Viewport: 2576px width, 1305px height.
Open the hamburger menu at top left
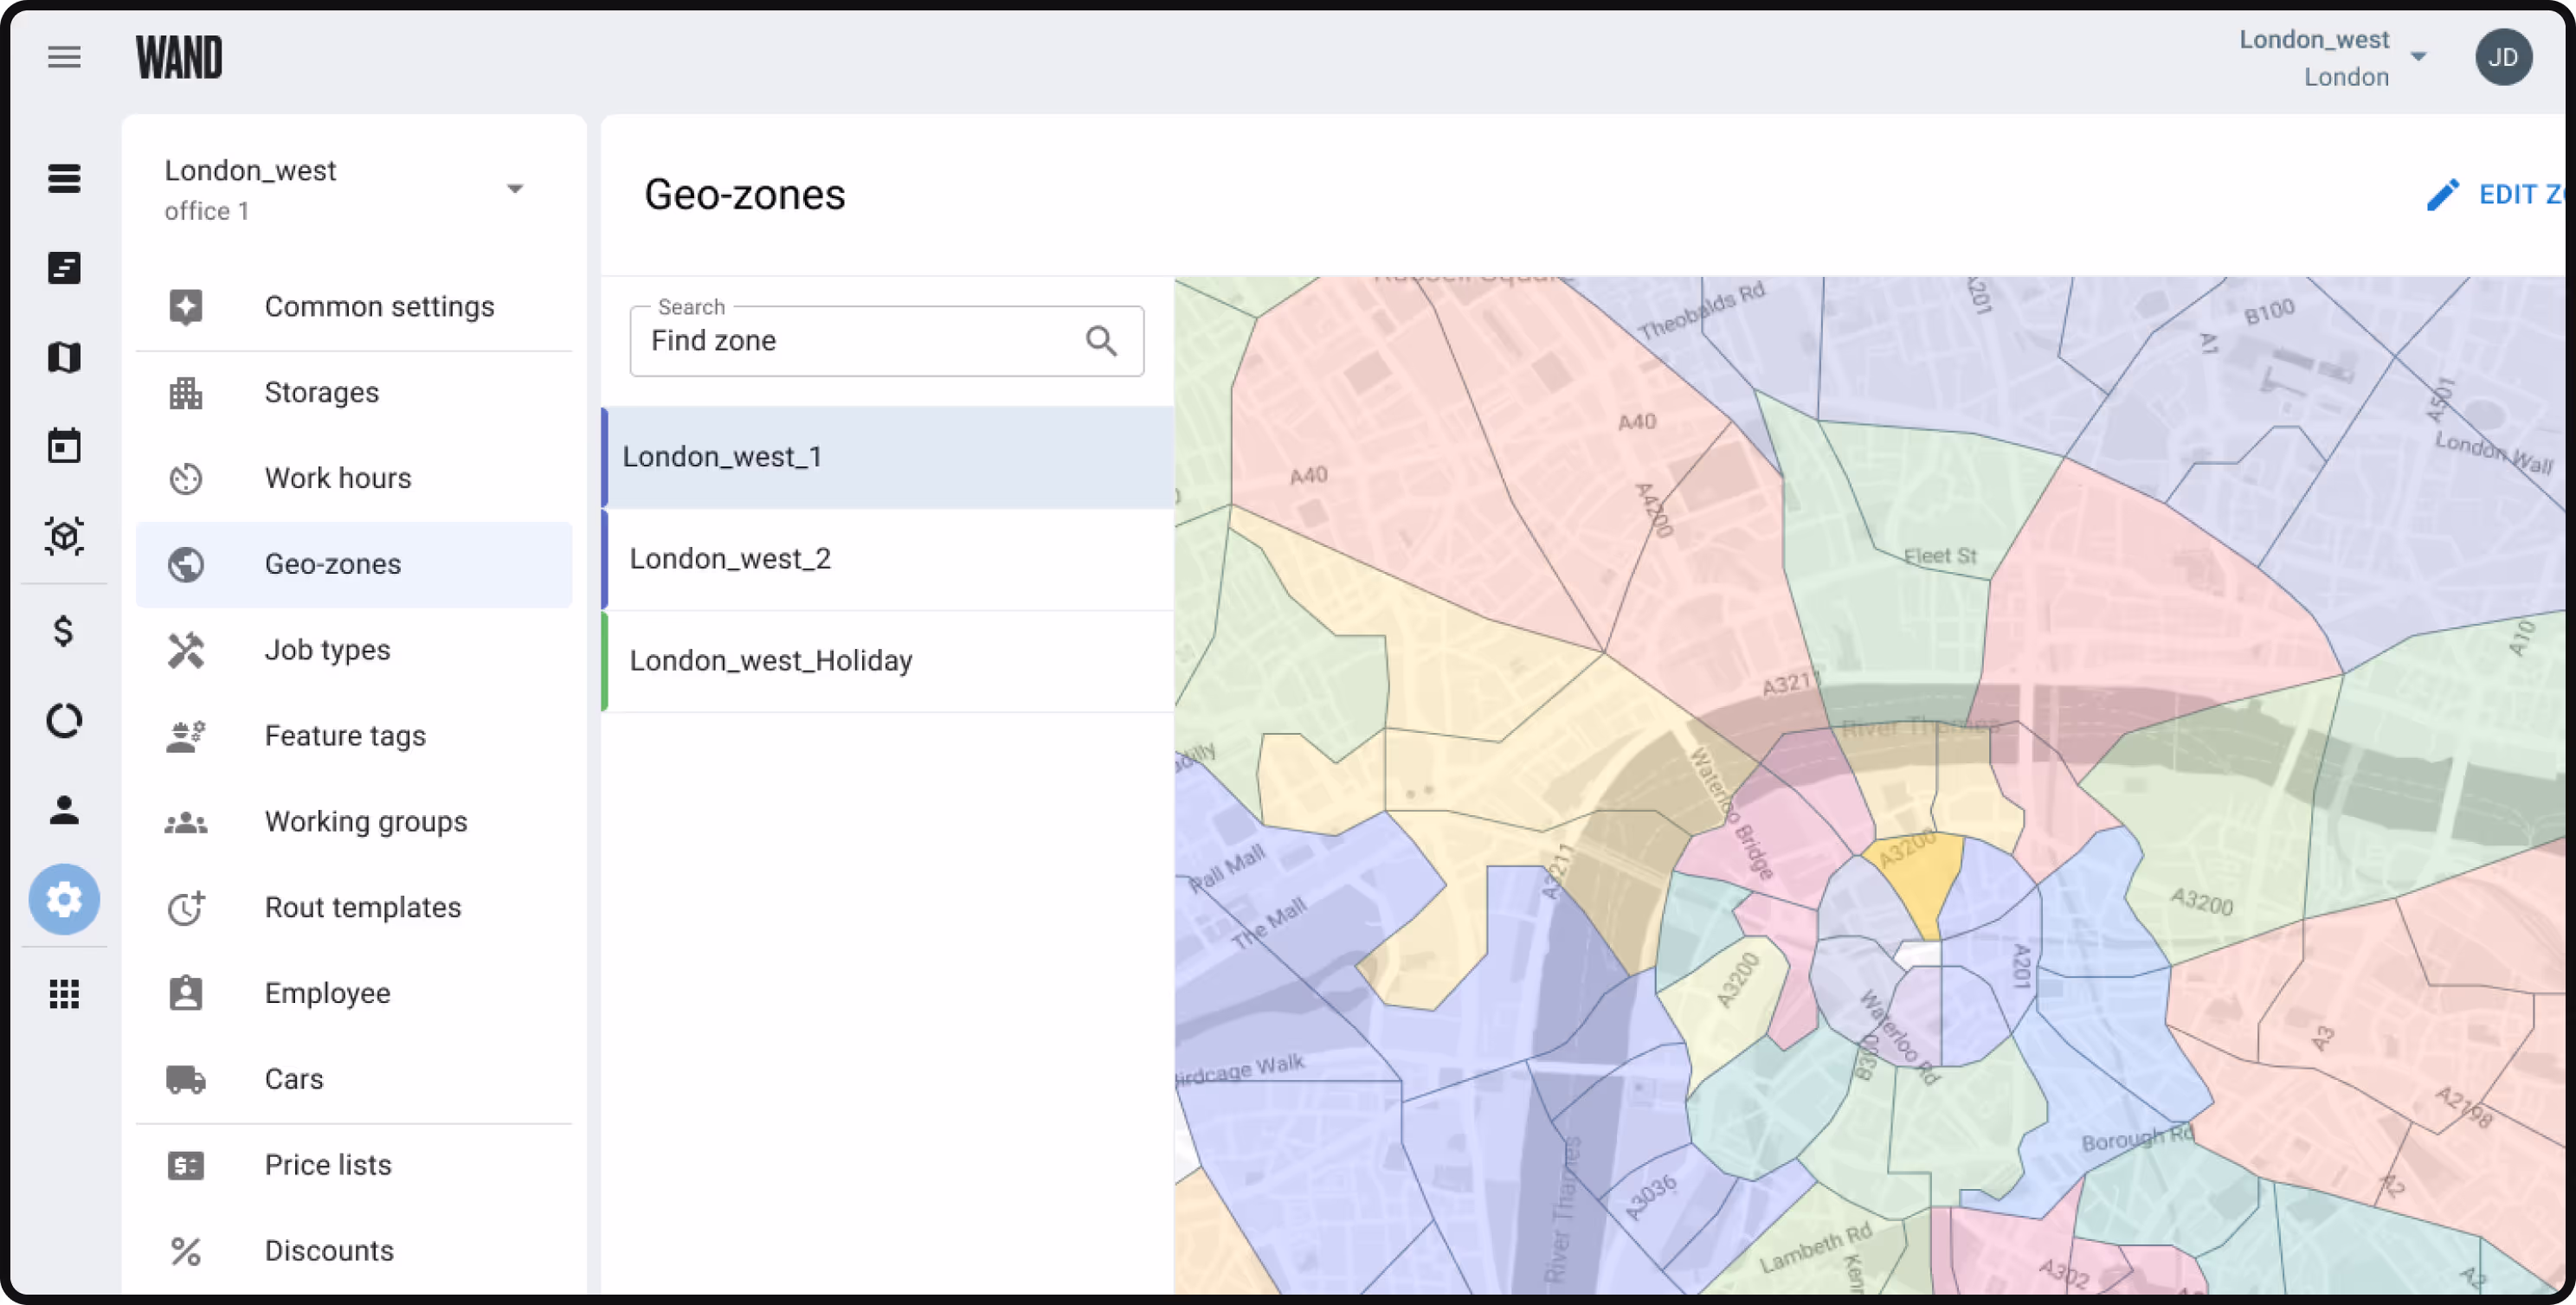pos(64,57)
